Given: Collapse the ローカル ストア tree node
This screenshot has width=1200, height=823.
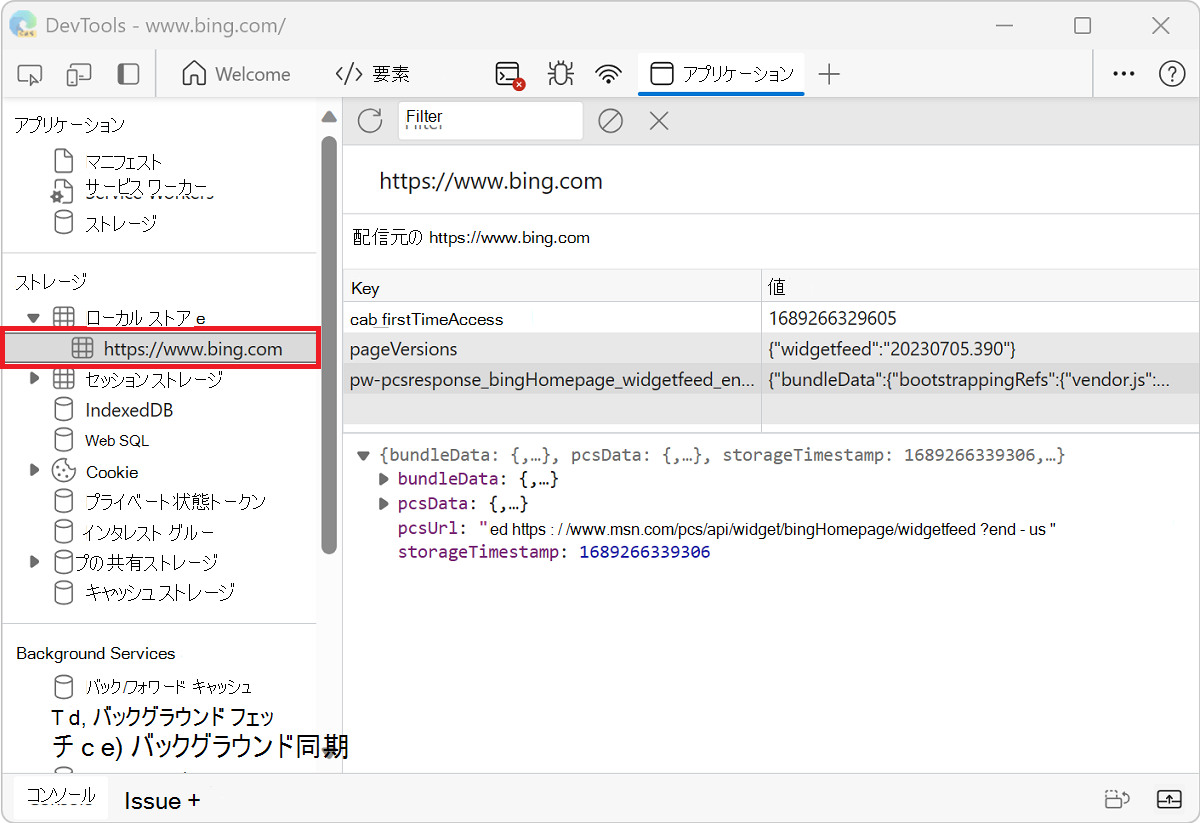Looking at the screenshot, I should coord(33,318).
